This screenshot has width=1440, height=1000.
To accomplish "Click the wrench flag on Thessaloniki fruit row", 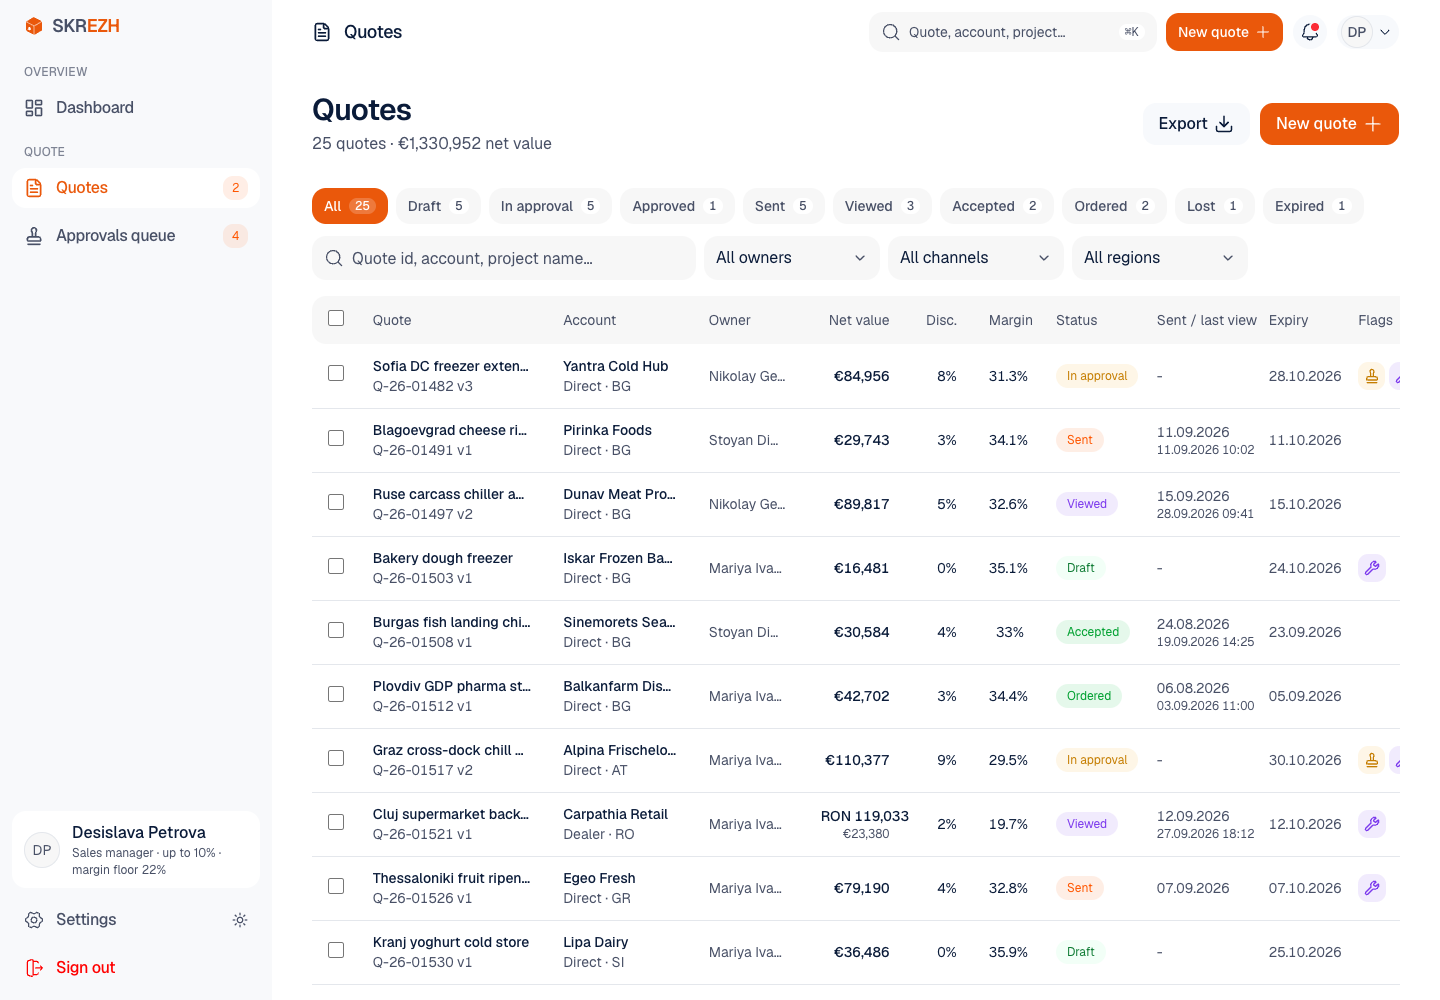I will coord(1372,888).
